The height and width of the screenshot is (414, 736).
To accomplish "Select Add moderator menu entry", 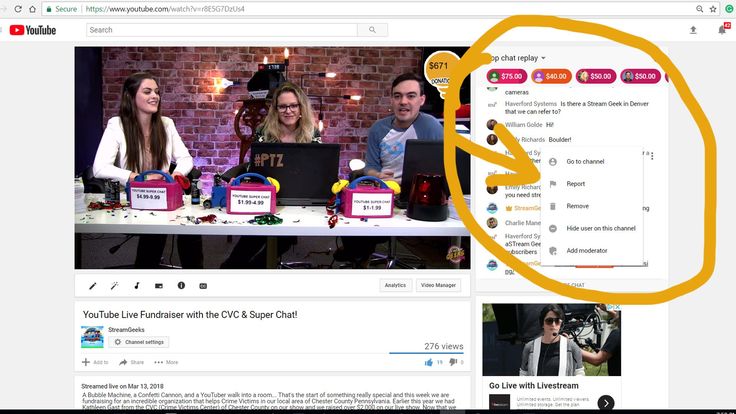I will tap(591, 251).
